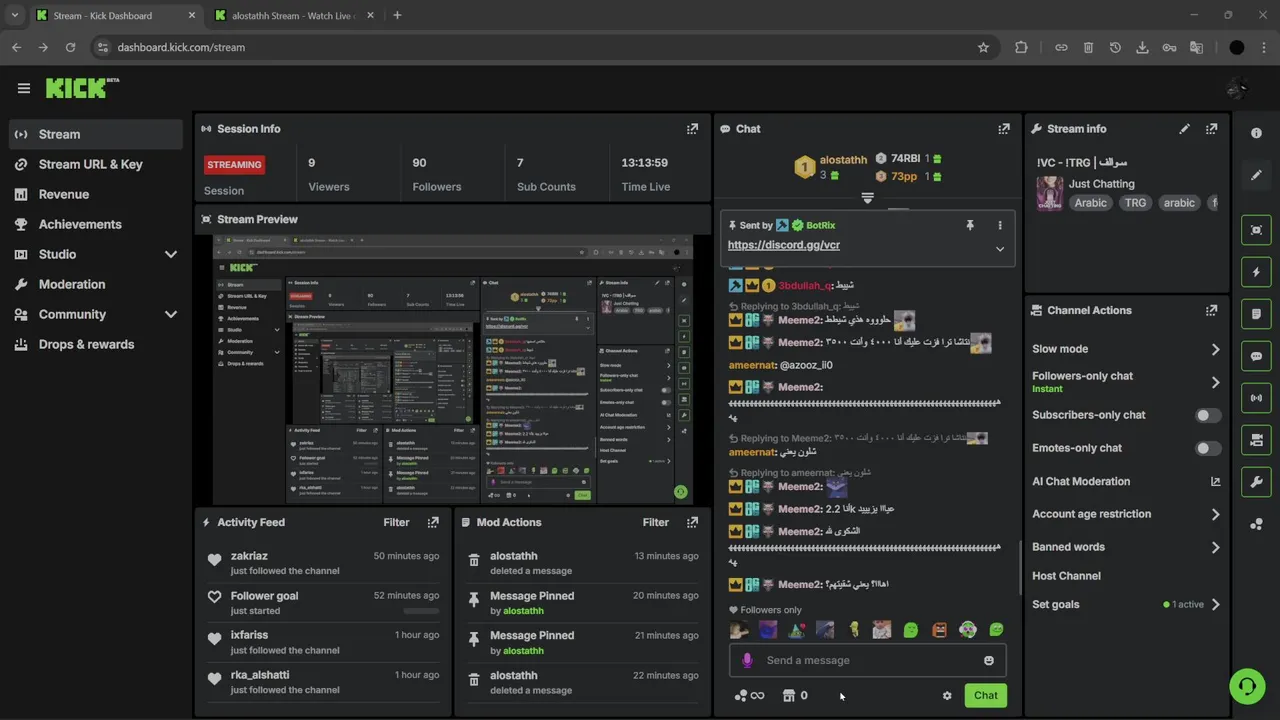
Task: Open the green headset support button
Action: (x=1247, y=687)
